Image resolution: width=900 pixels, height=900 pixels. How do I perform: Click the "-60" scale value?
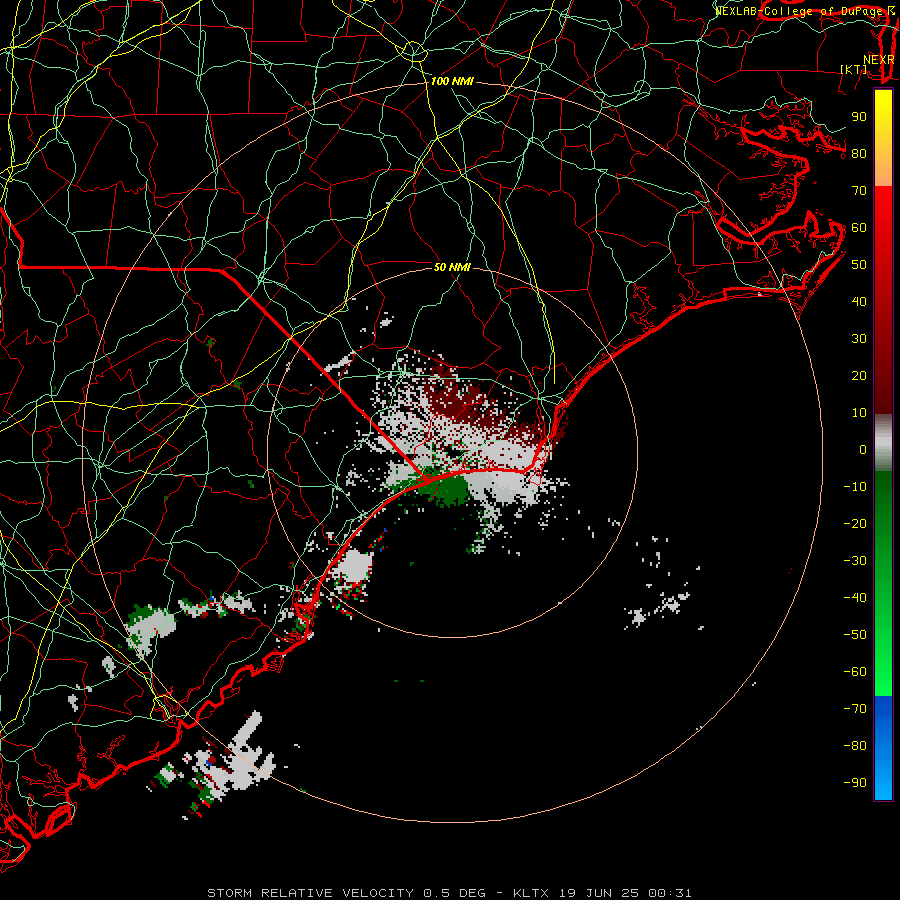tap(855, 672)
